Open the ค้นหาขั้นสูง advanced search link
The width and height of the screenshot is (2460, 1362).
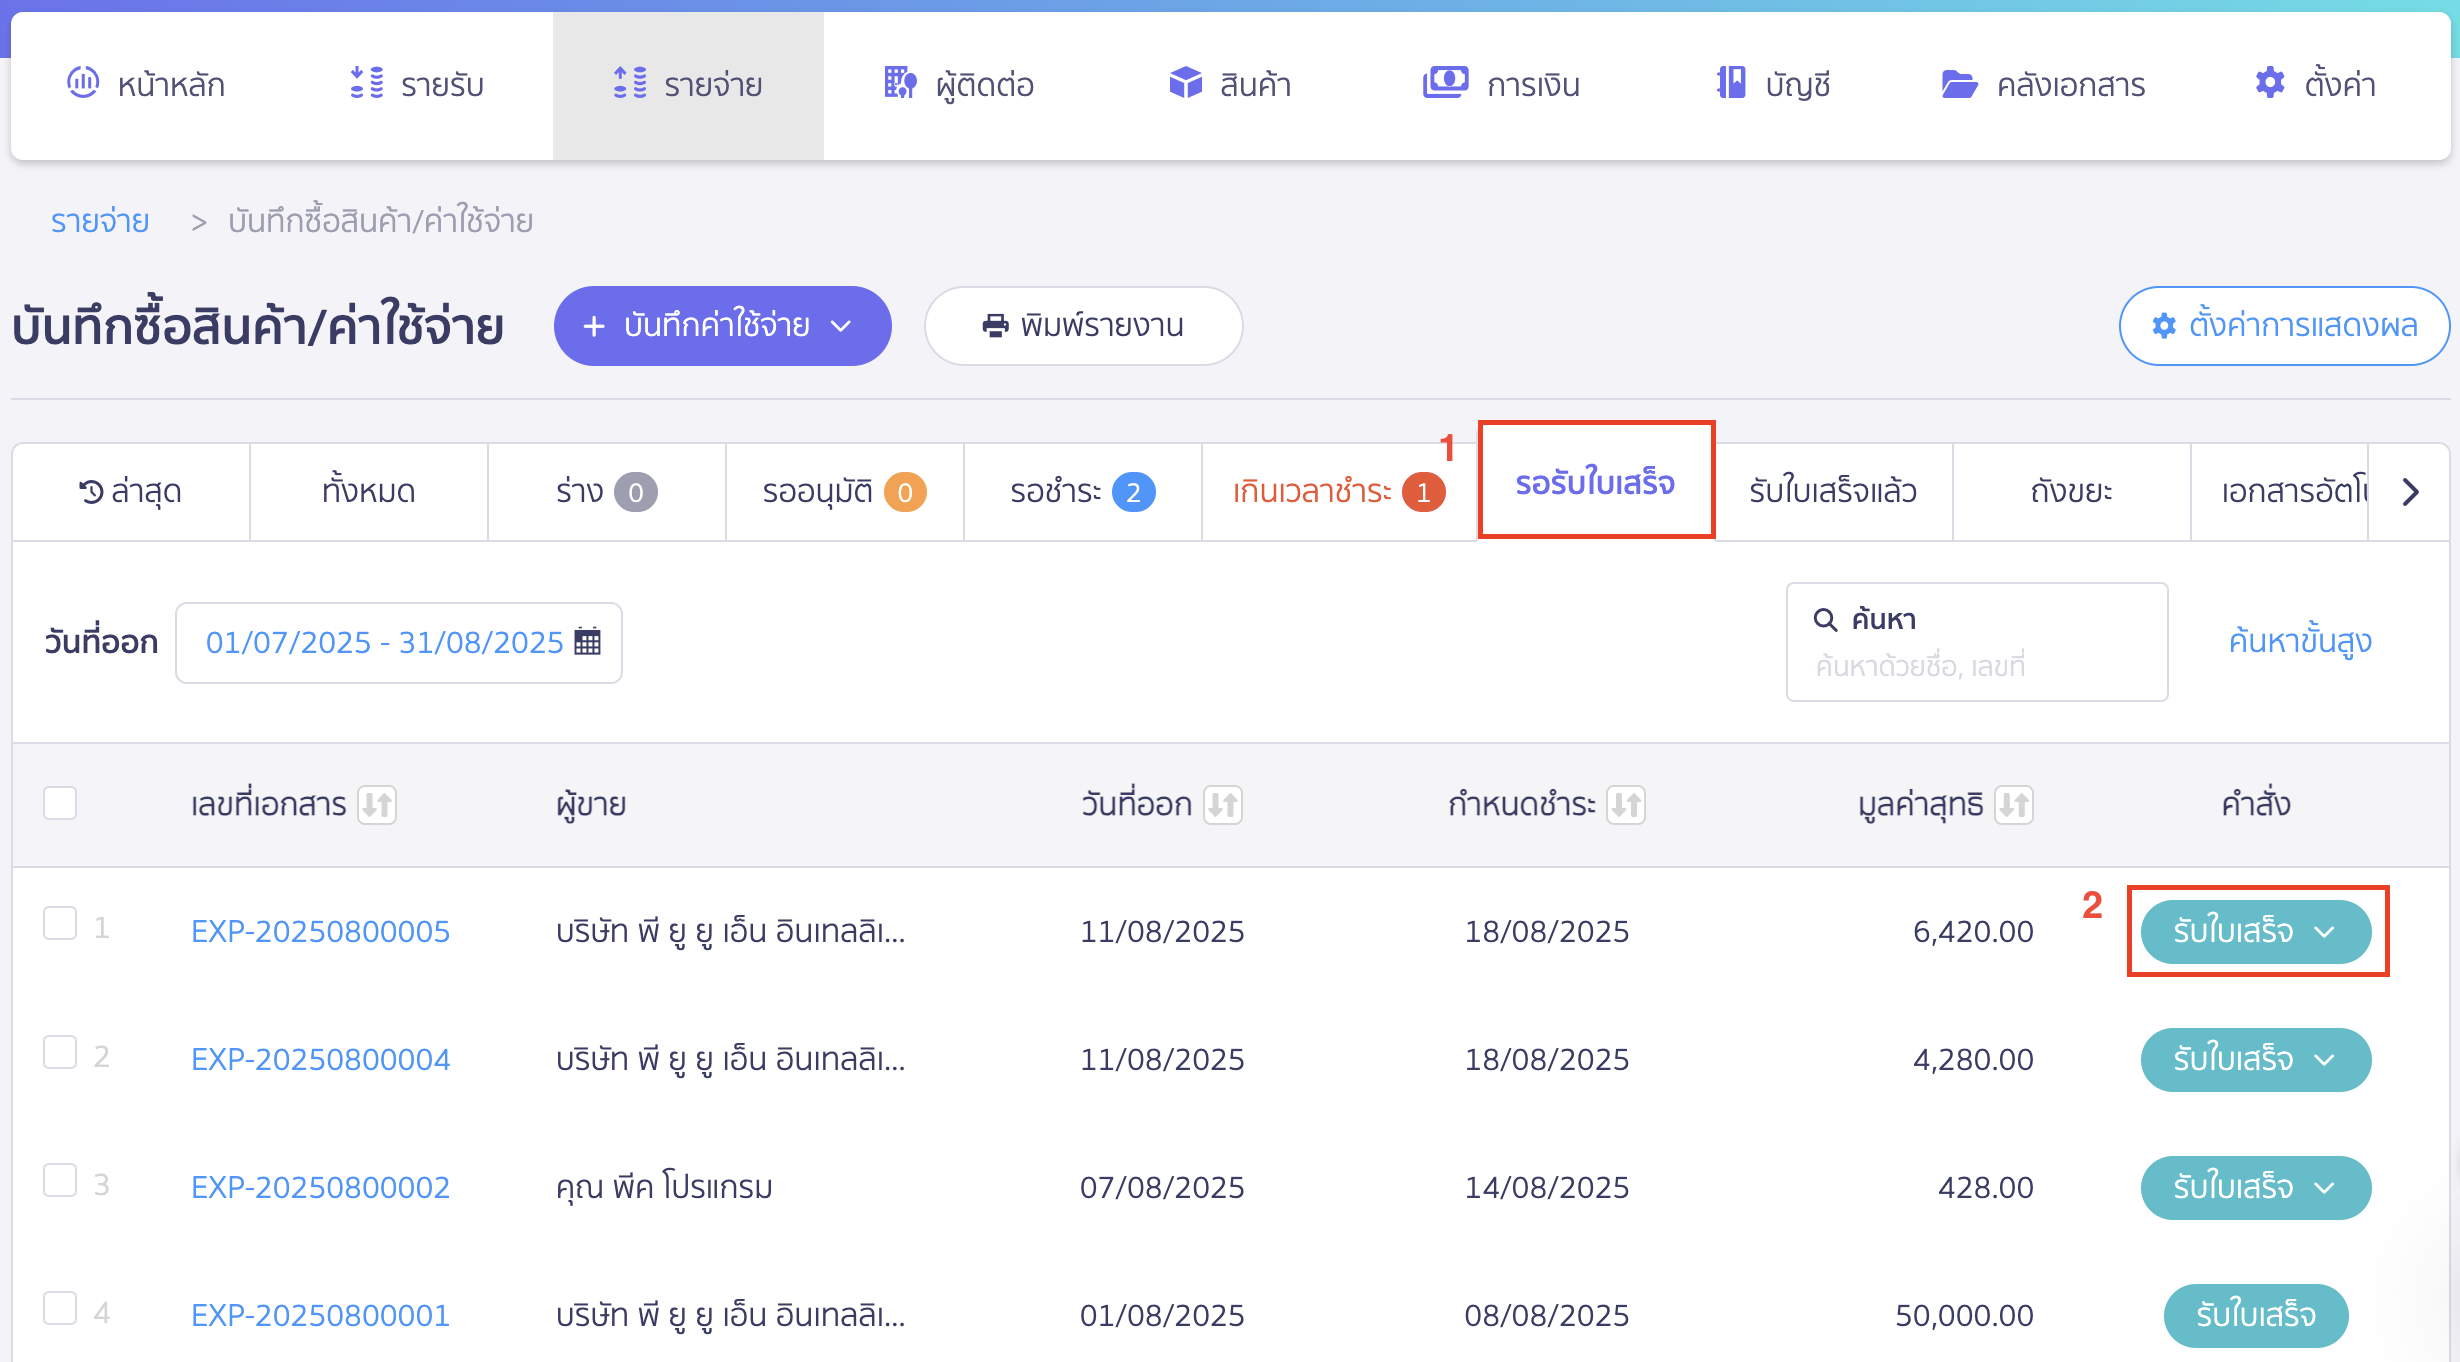[x=2300, y=641]
